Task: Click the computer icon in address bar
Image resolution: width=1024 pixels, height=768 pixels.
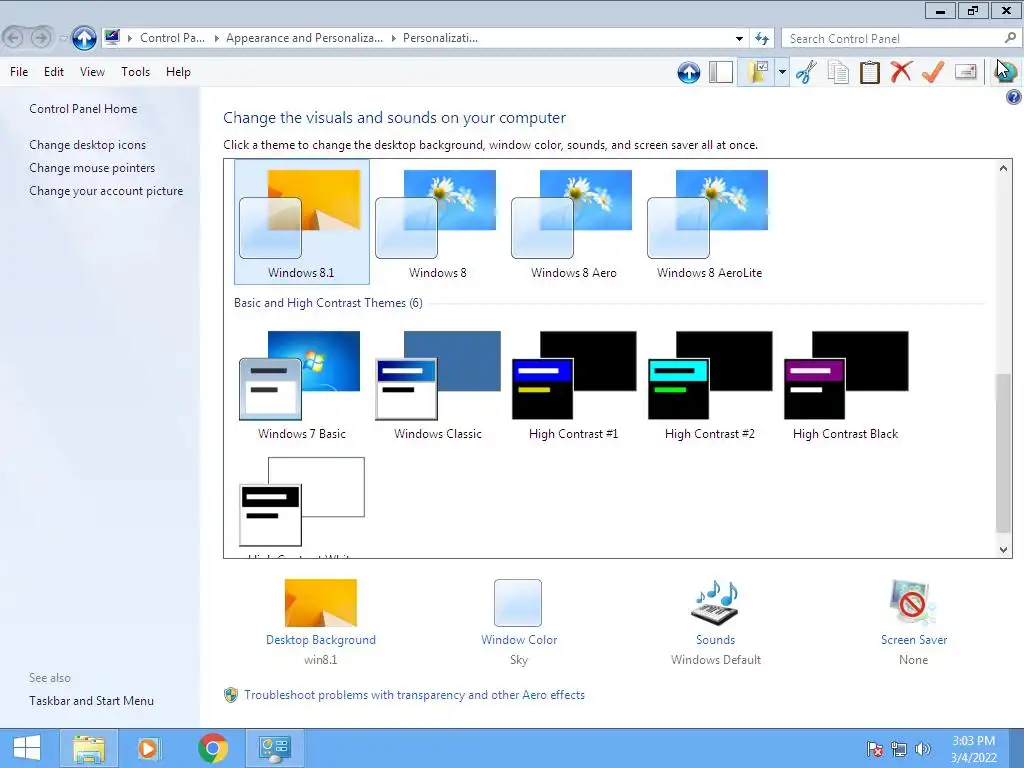Action: point(112,37)
